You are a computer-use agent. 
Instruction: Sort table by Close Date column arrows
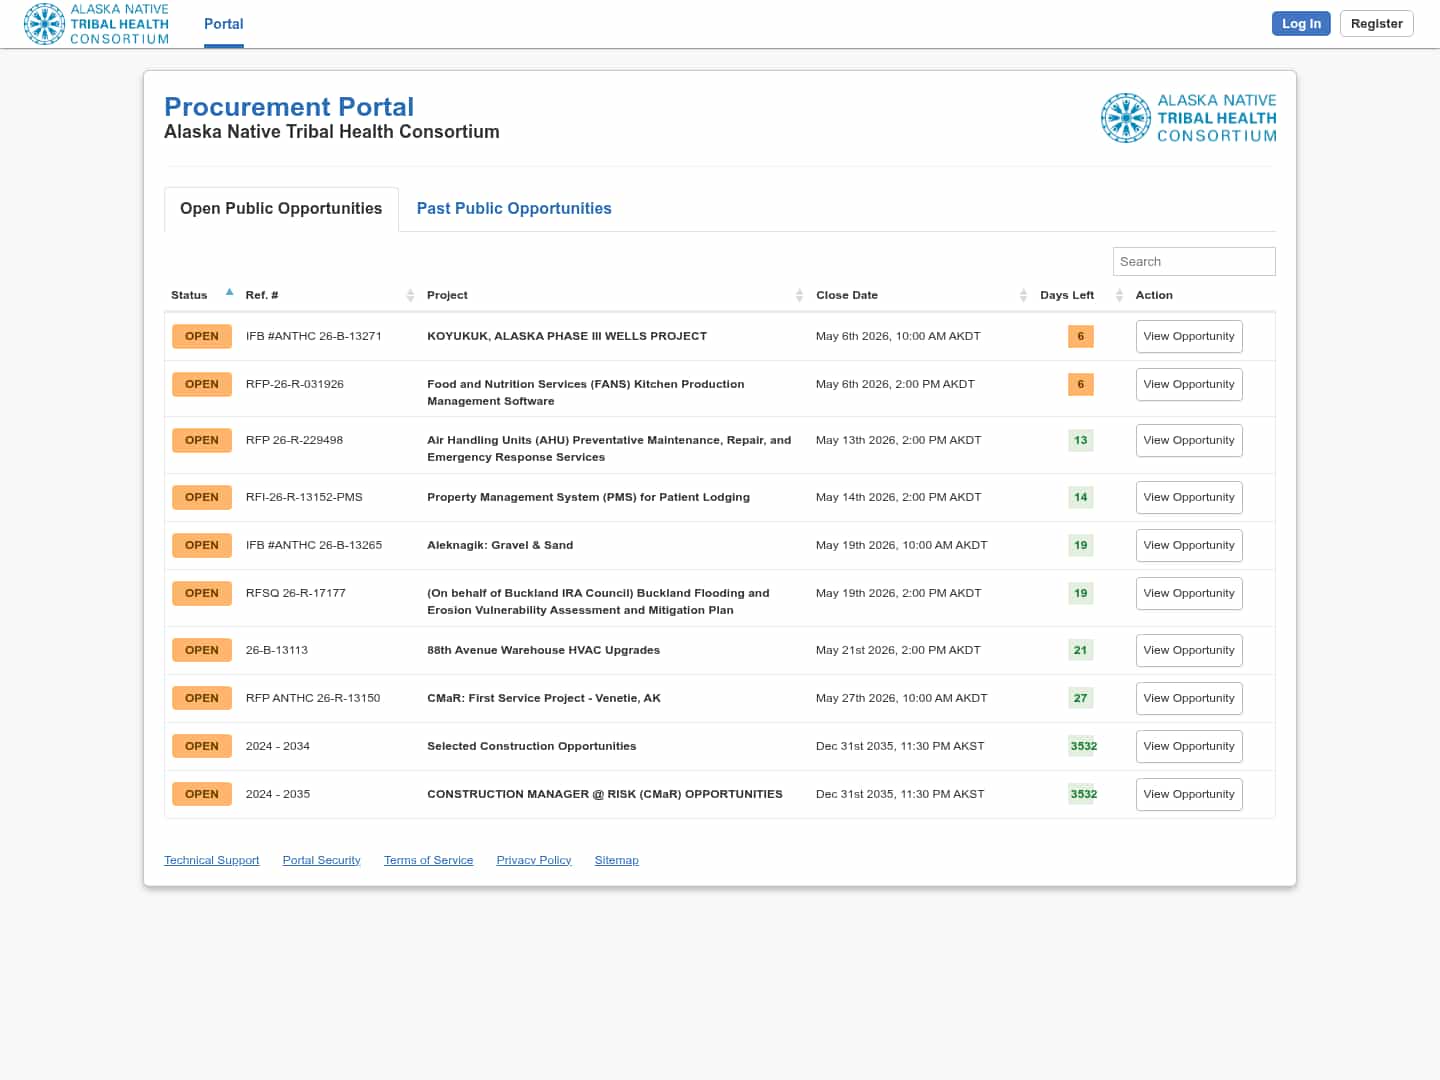point(1023,295)
